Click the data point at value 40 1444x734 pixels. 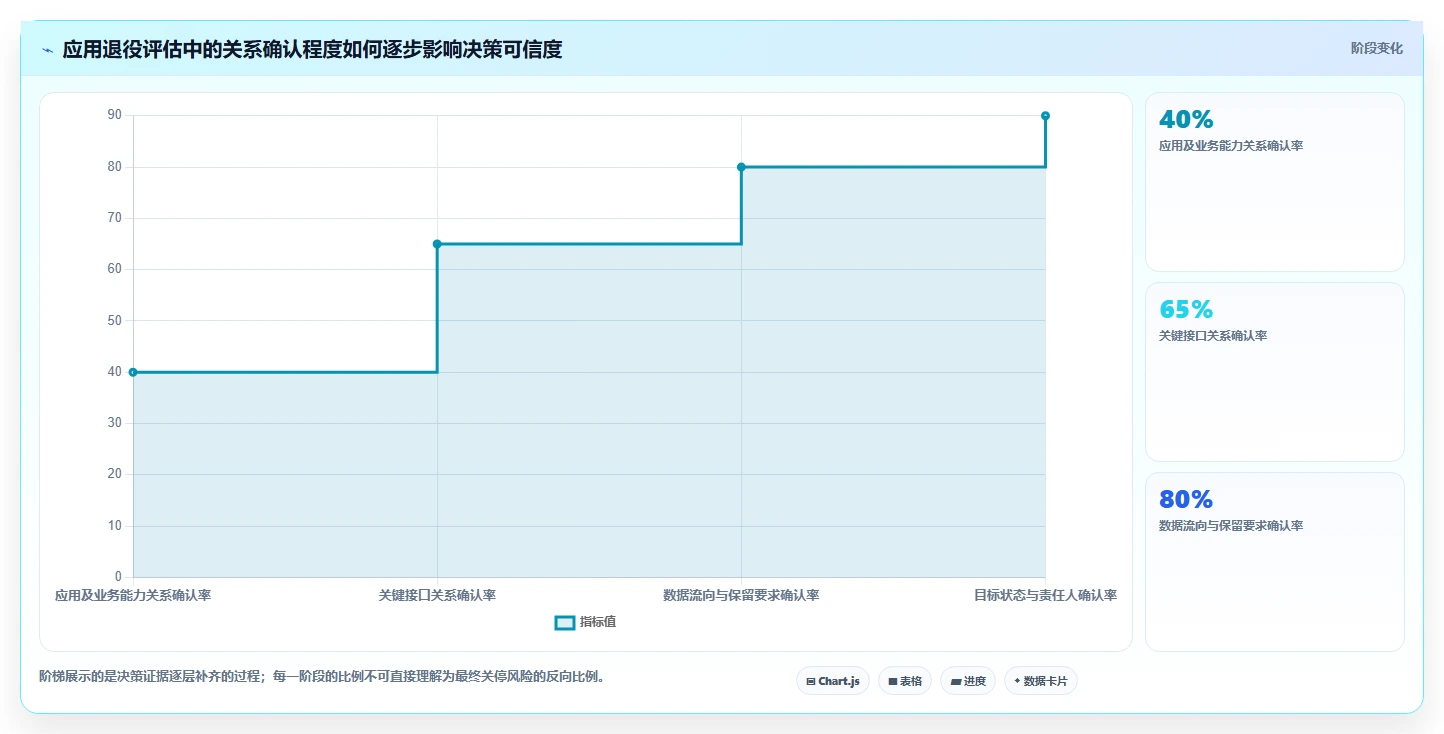point(133,372)
